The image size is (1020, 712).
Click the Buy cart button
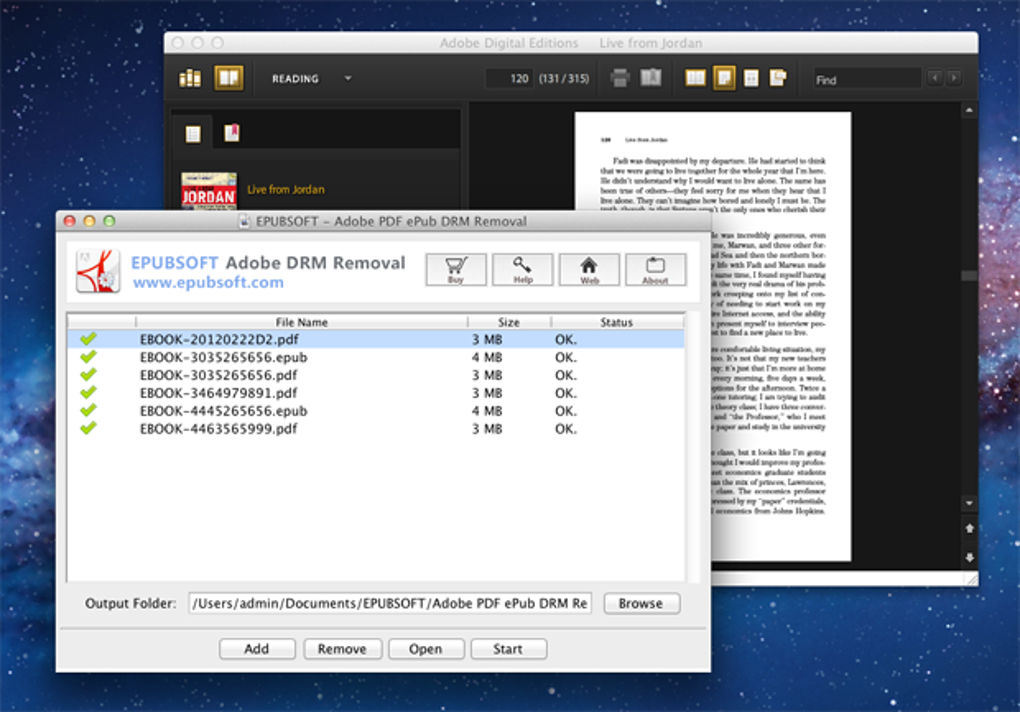(456, 269)
